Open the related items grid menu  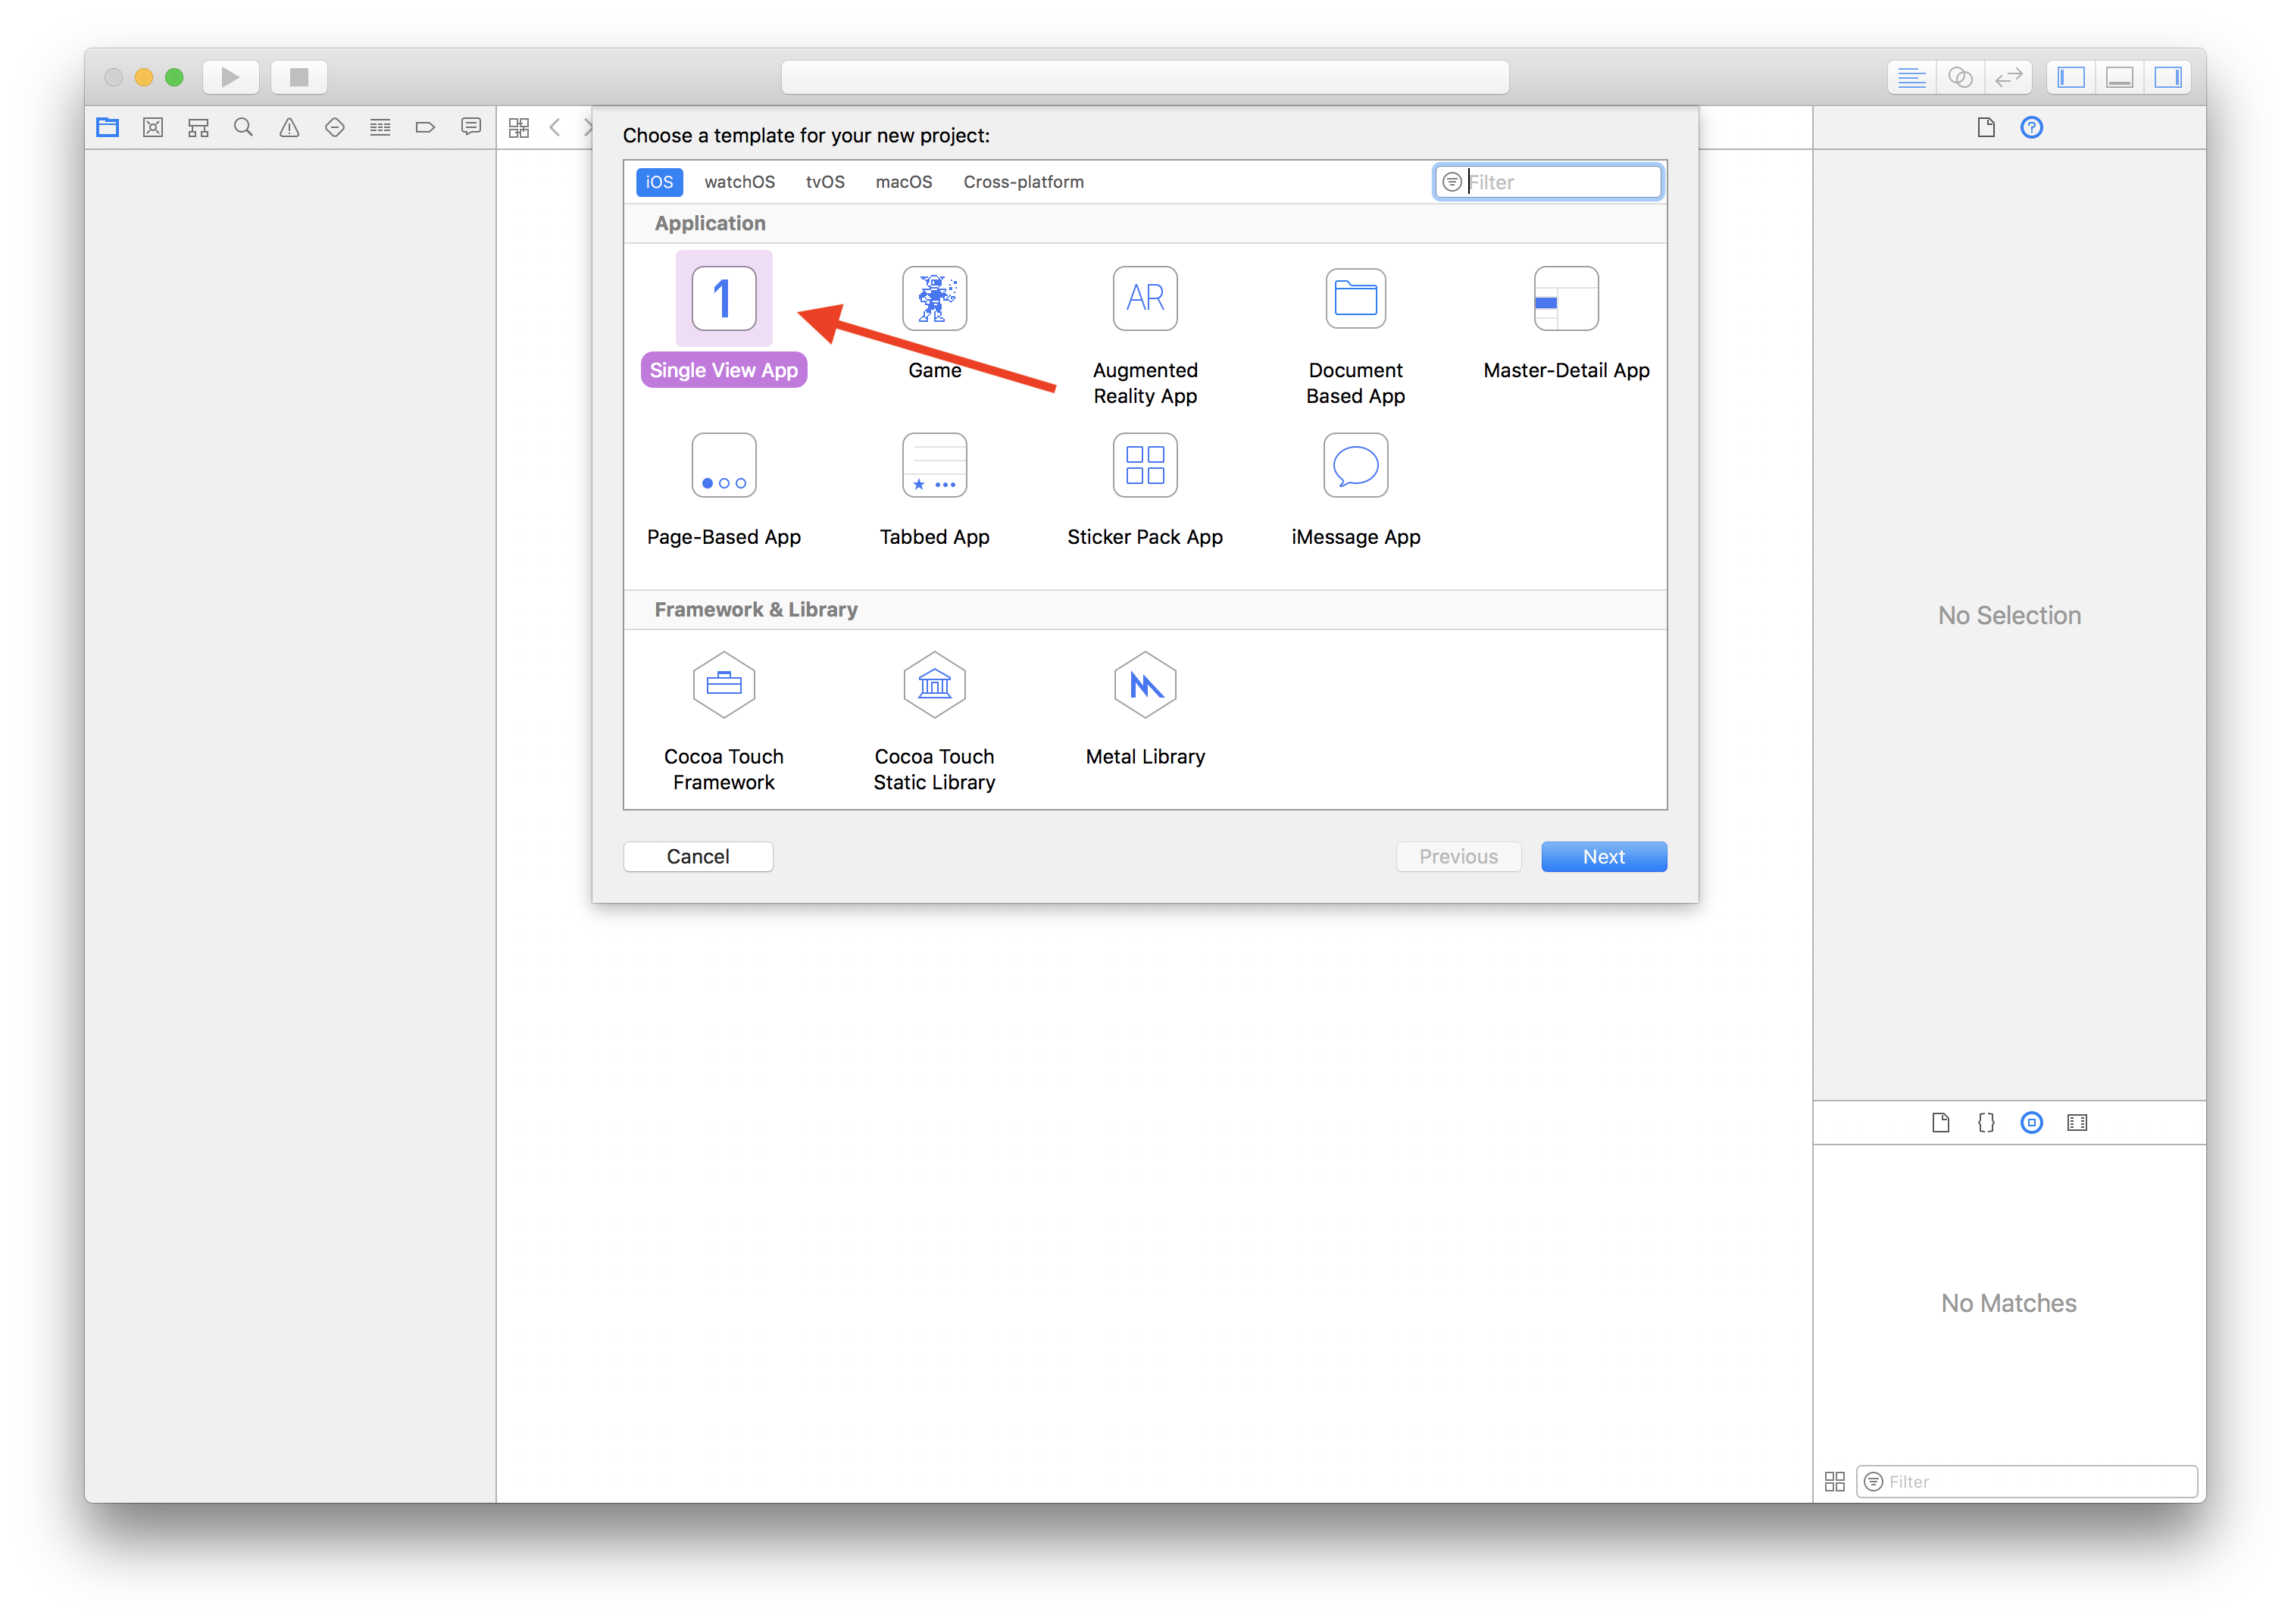[518, 127]
